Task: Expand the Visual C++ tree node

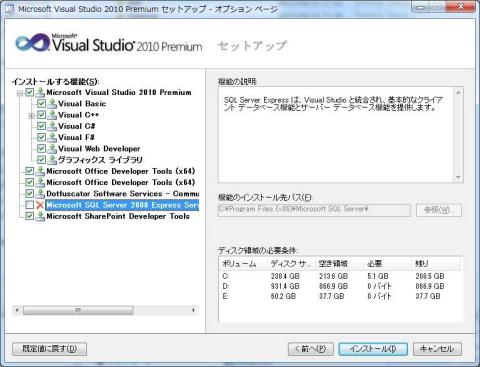Action: point(32,116)
